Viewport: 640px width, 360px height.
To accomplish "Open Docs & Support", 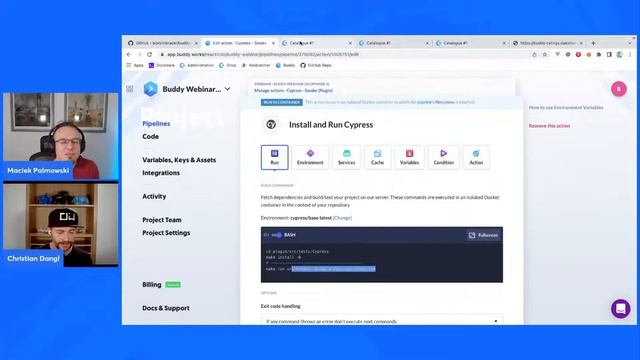I will (166, 308).
